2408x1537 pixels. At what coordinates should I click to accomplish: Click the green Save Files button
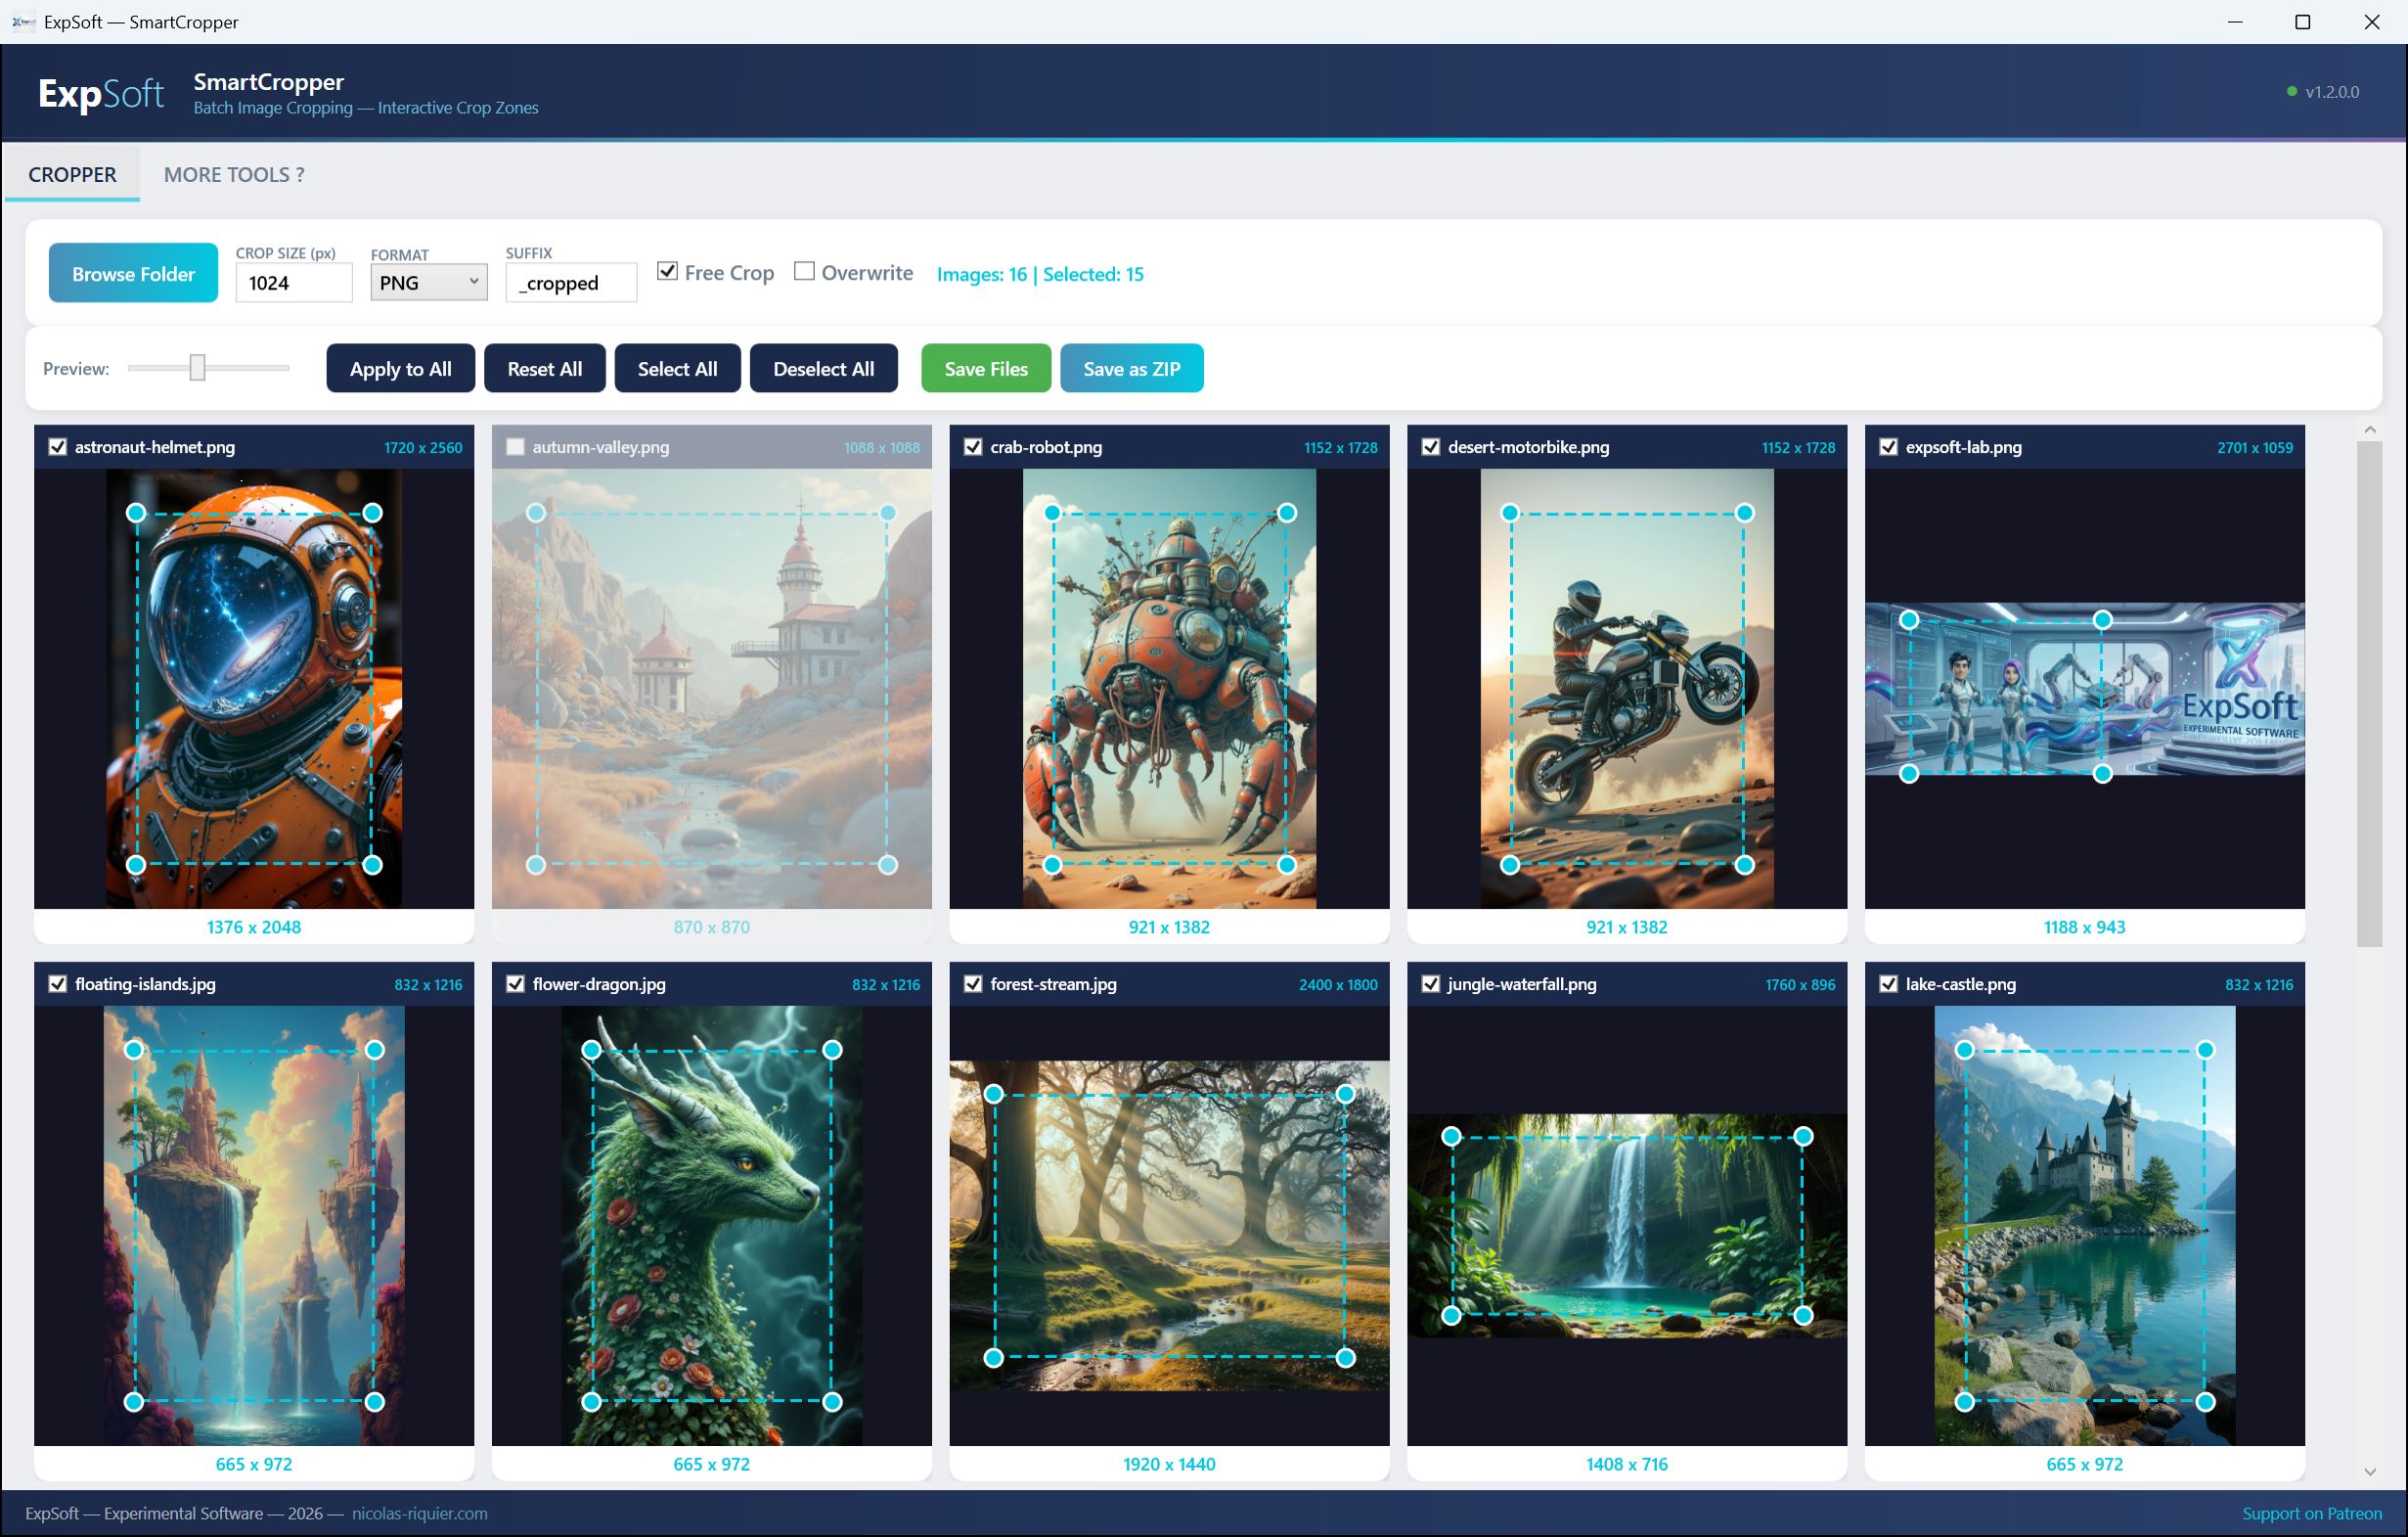coord(986,369)
